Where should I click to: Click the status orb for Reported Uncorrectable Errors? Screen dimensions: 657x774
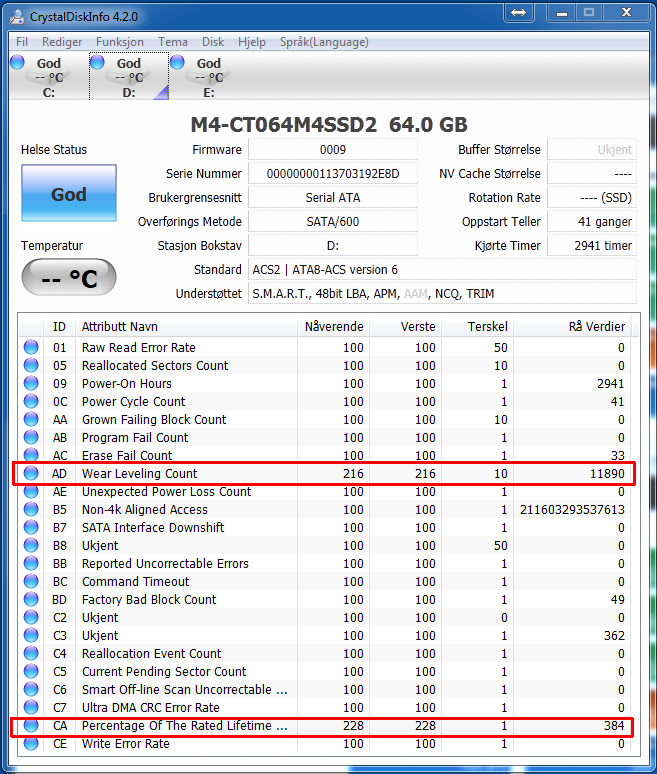pos(31,563)
